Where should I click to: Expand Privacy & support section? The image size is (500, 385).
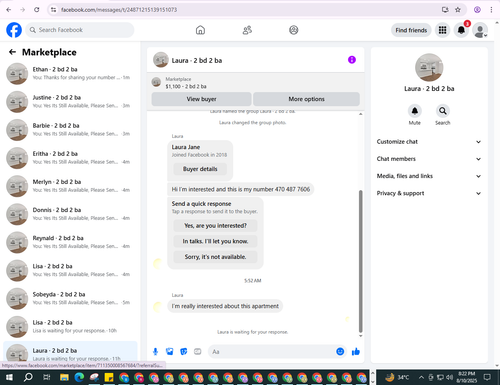click(429, 193)
